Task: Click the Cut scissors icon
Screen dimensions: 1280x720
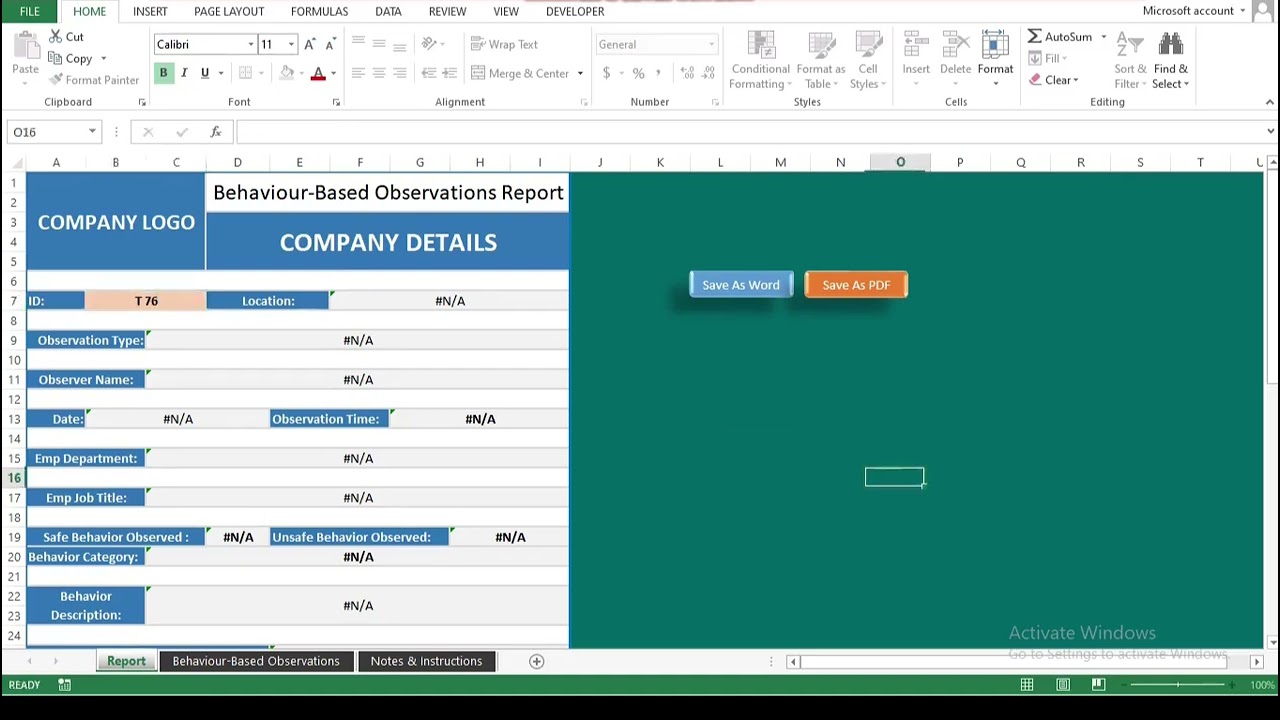Action: coord(56,37)
